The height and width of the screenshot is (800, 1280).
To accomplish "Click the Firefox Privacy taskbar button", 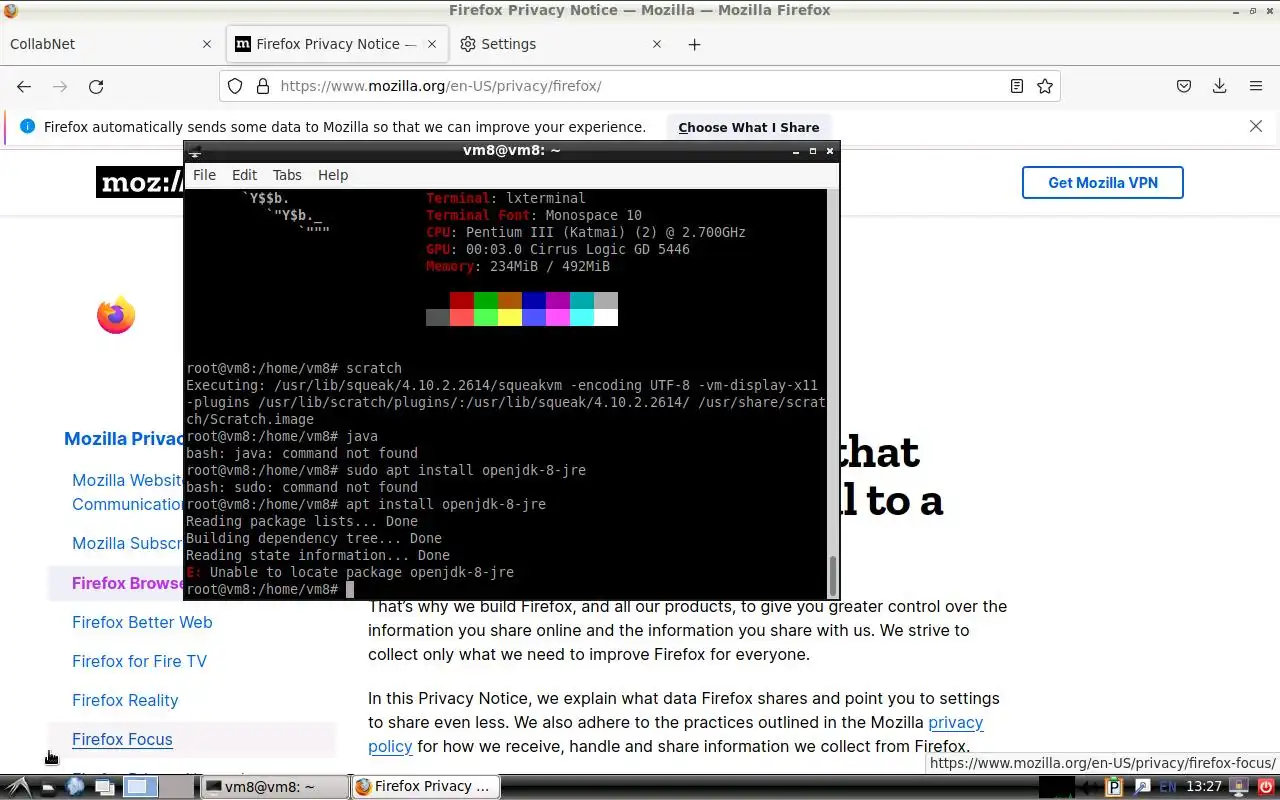I will pos(425,787).
